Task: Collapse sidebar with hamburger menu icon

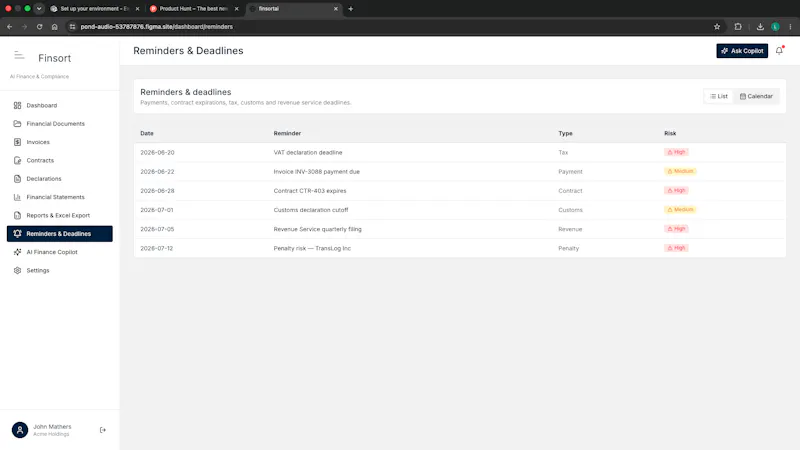Action: point(19,55)
